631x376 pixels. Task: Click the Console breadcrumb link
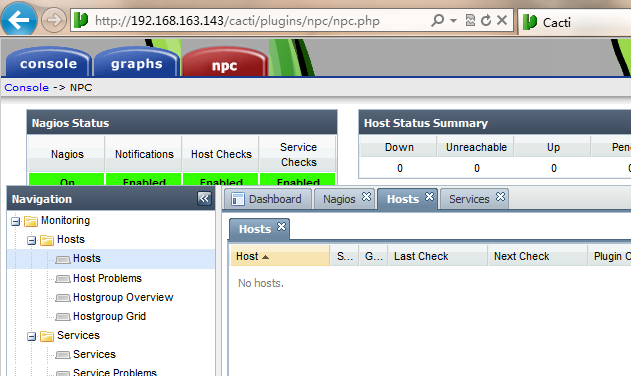click(x=27, y=87)
